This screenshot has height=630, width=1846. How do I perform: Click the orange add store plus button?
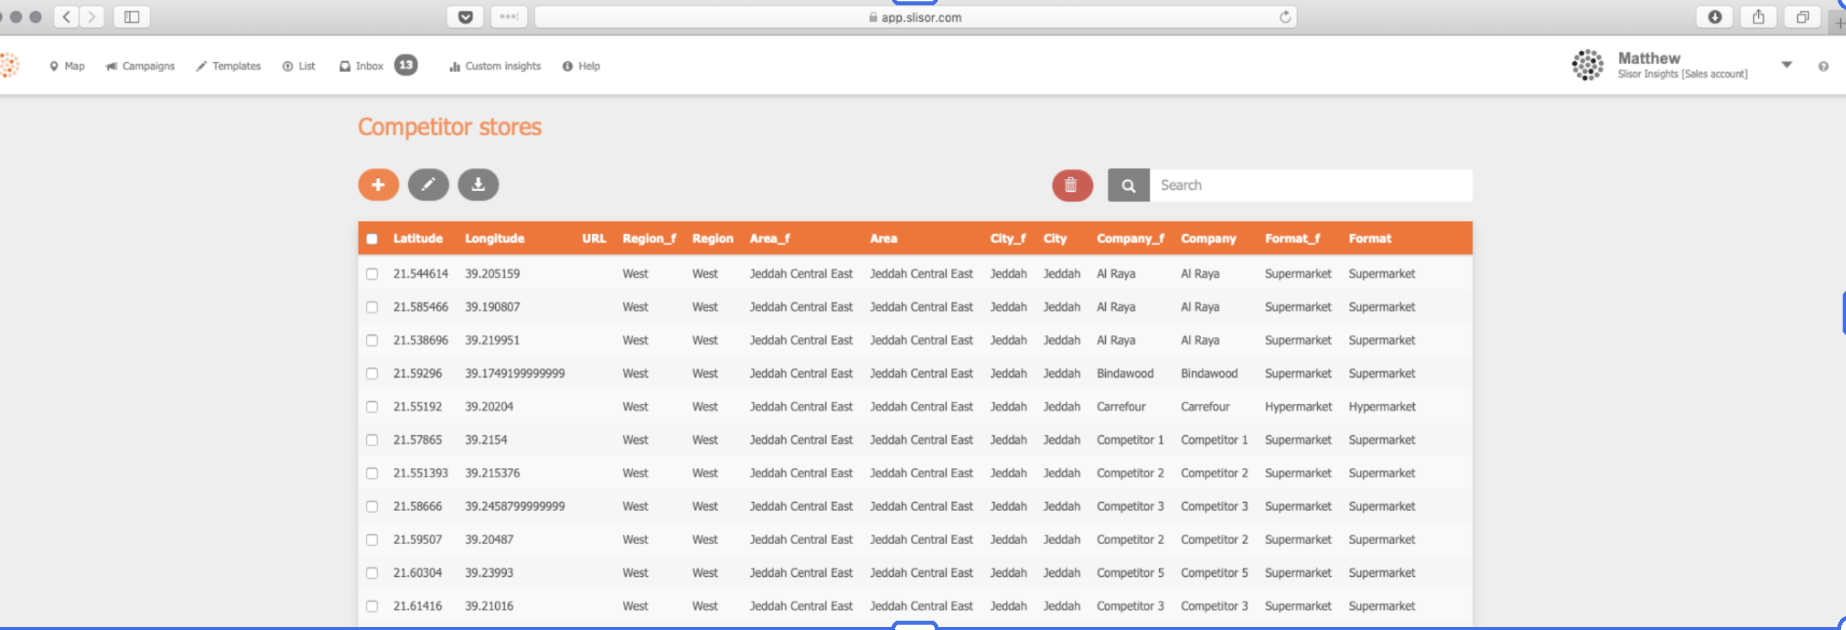pos(378,185)
